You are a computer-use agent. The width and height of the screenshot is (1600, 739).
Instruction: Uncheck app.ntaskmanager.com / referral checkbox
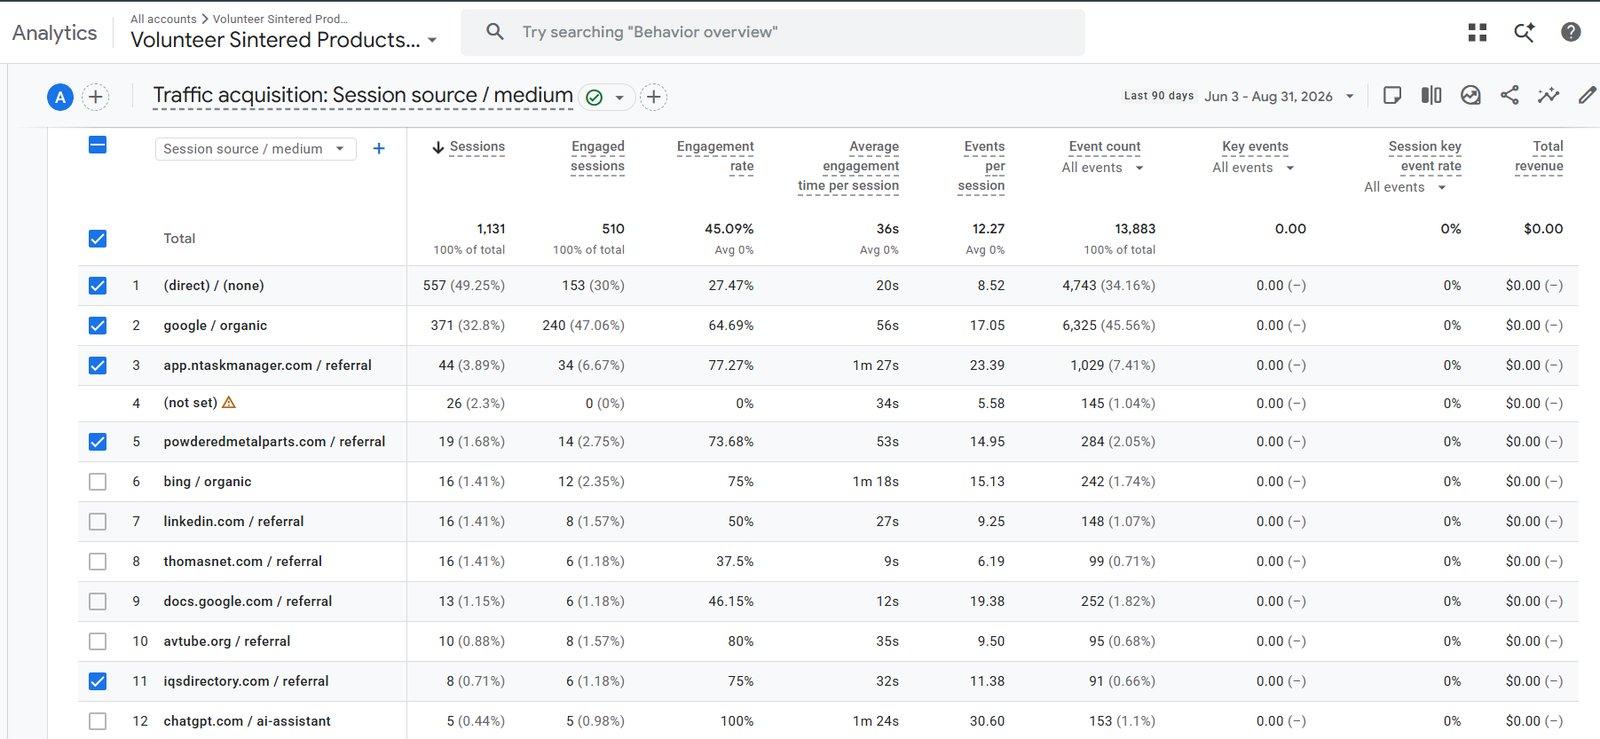click(x=97, y=365)
